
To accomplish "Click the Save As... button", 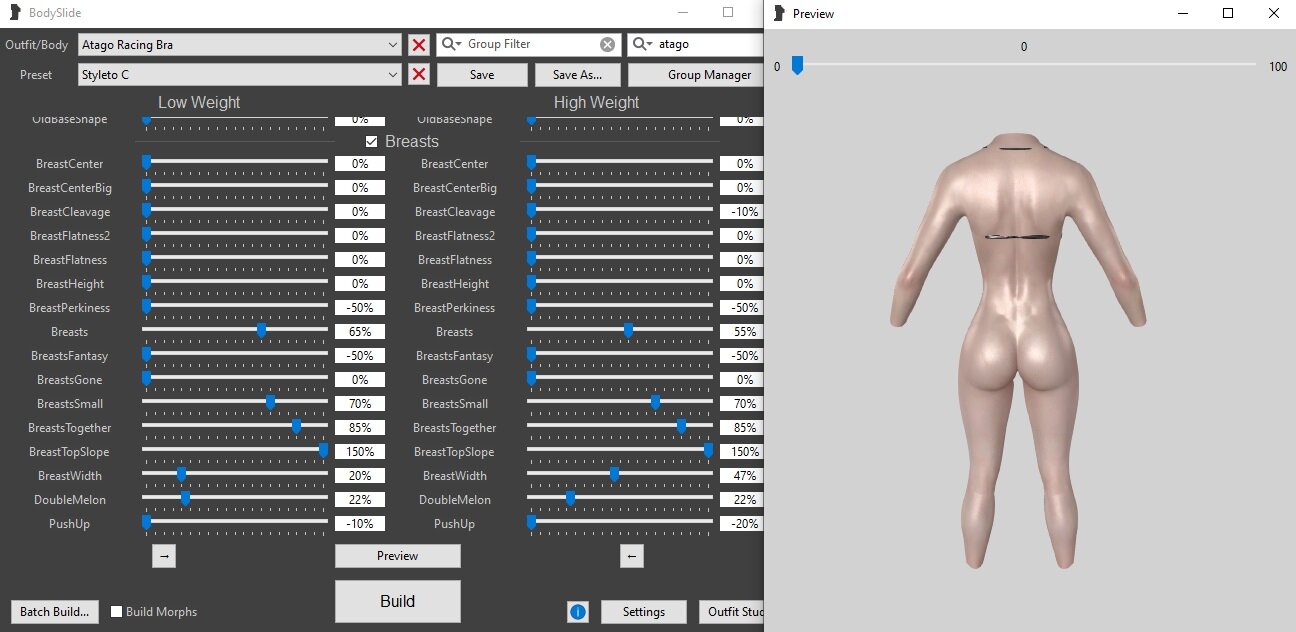I will (578, 75).
